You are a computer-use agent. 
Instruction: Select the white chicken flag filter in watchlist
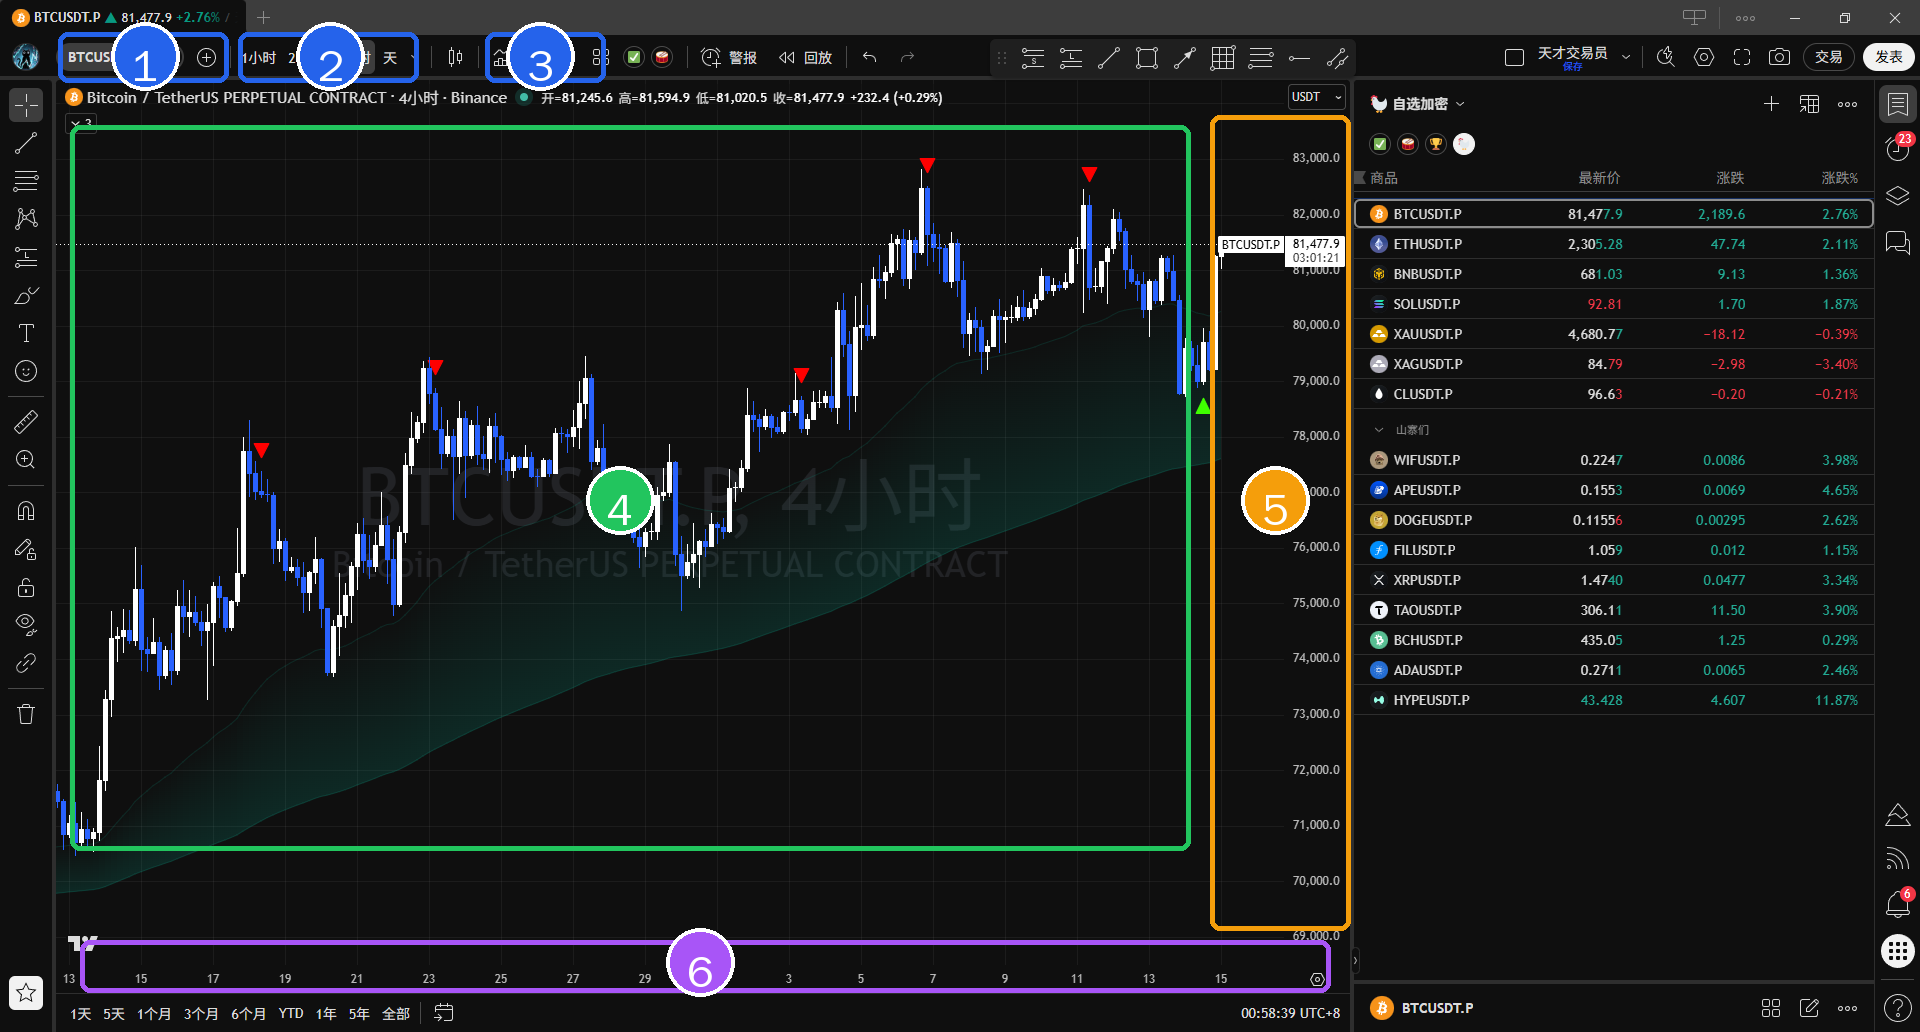(1464, 144)
